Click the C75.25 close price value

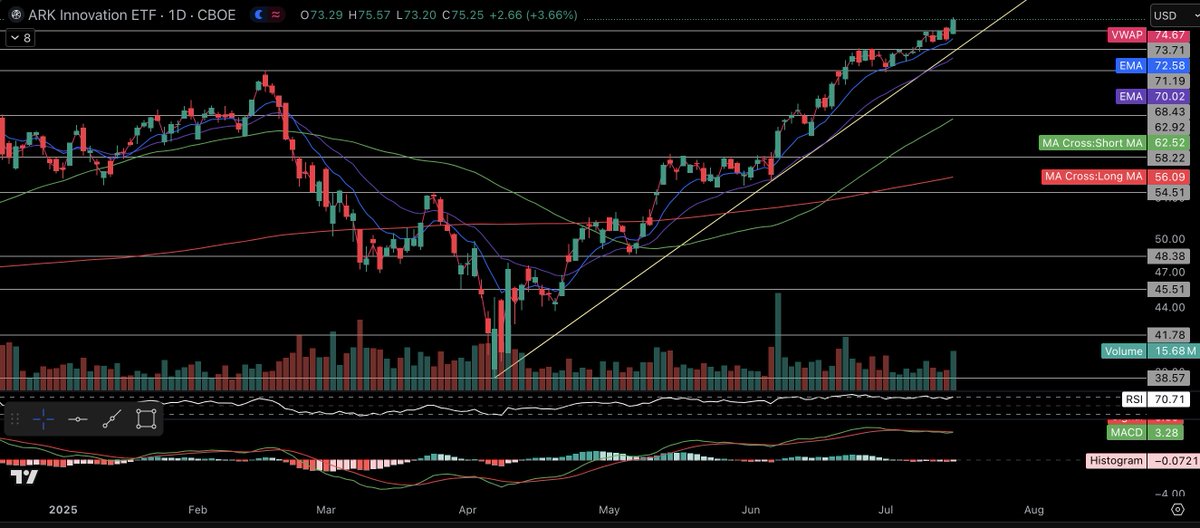(x=461, y=15)
